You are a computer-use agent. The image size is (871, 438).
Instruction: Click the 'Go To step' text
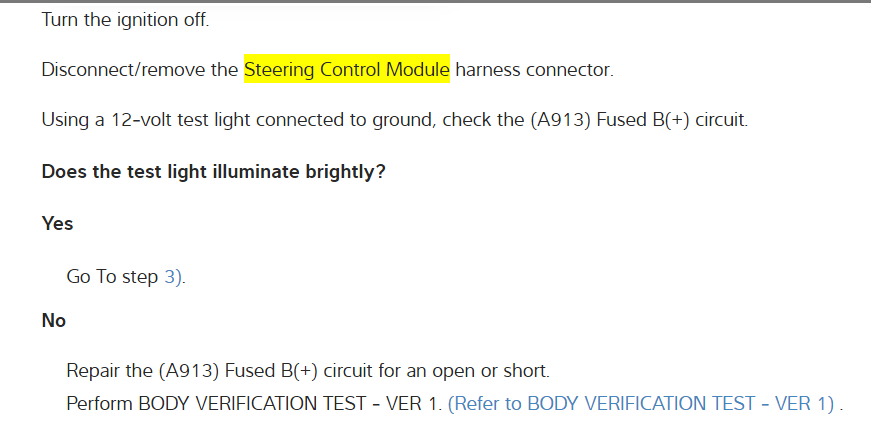[112, 278]
